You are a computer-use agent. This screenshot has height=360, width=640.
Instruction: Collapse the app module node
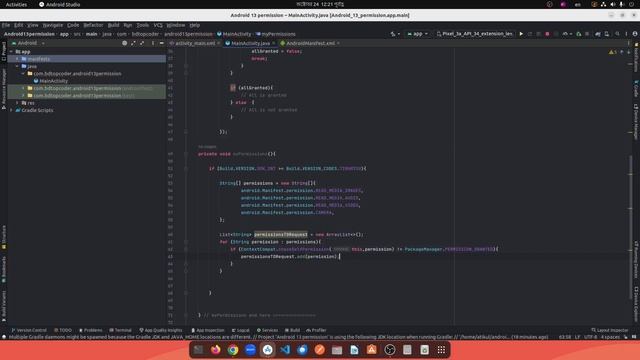(11, 52)
